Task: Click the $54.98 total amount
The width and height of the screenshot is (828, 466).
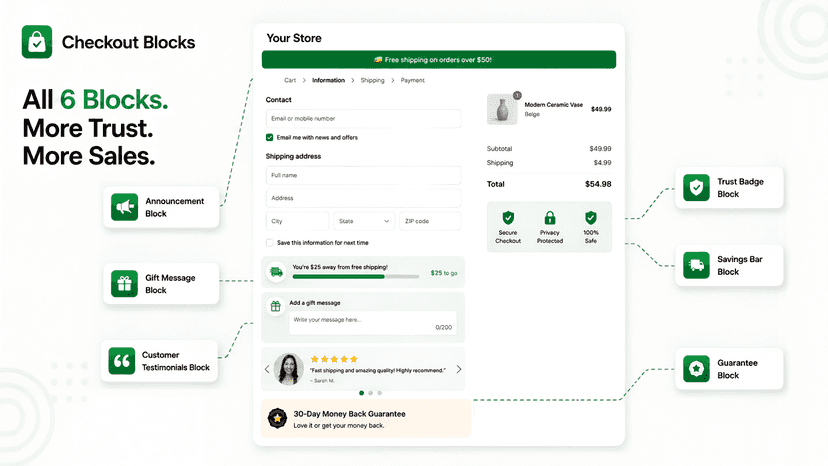Action: coord(598,184)
